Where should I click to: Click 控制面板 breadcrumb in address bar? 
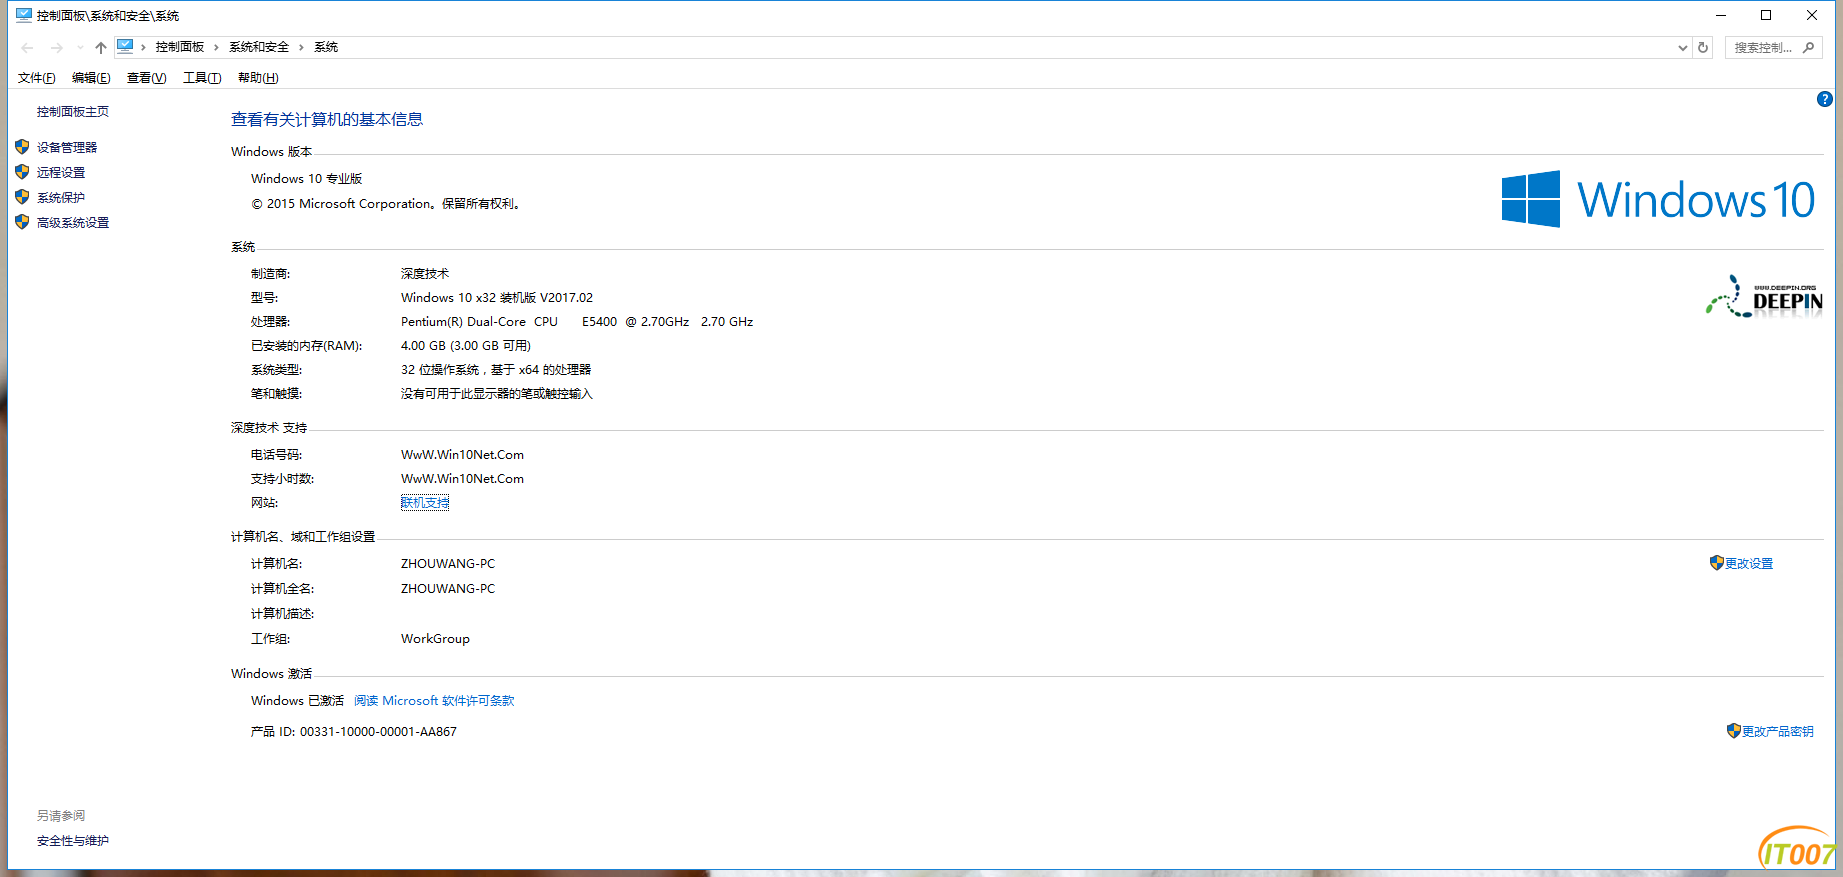point(180,47)
